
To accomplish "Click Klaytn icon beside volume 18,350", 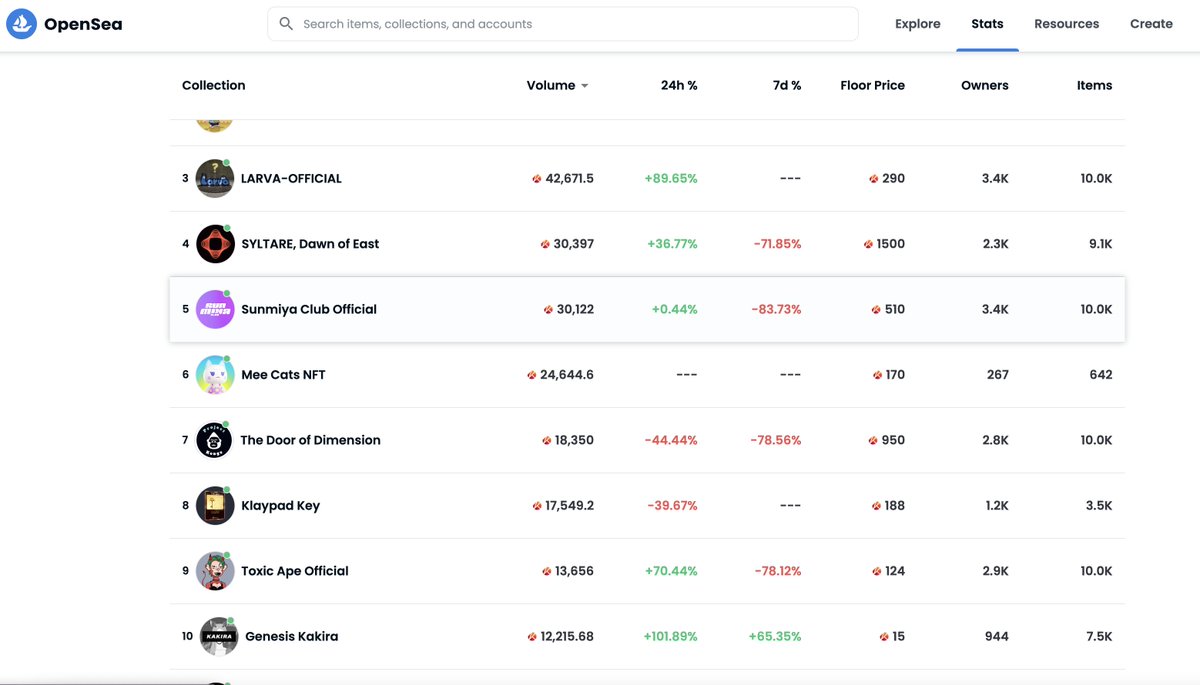I will [x=547, y=440].
